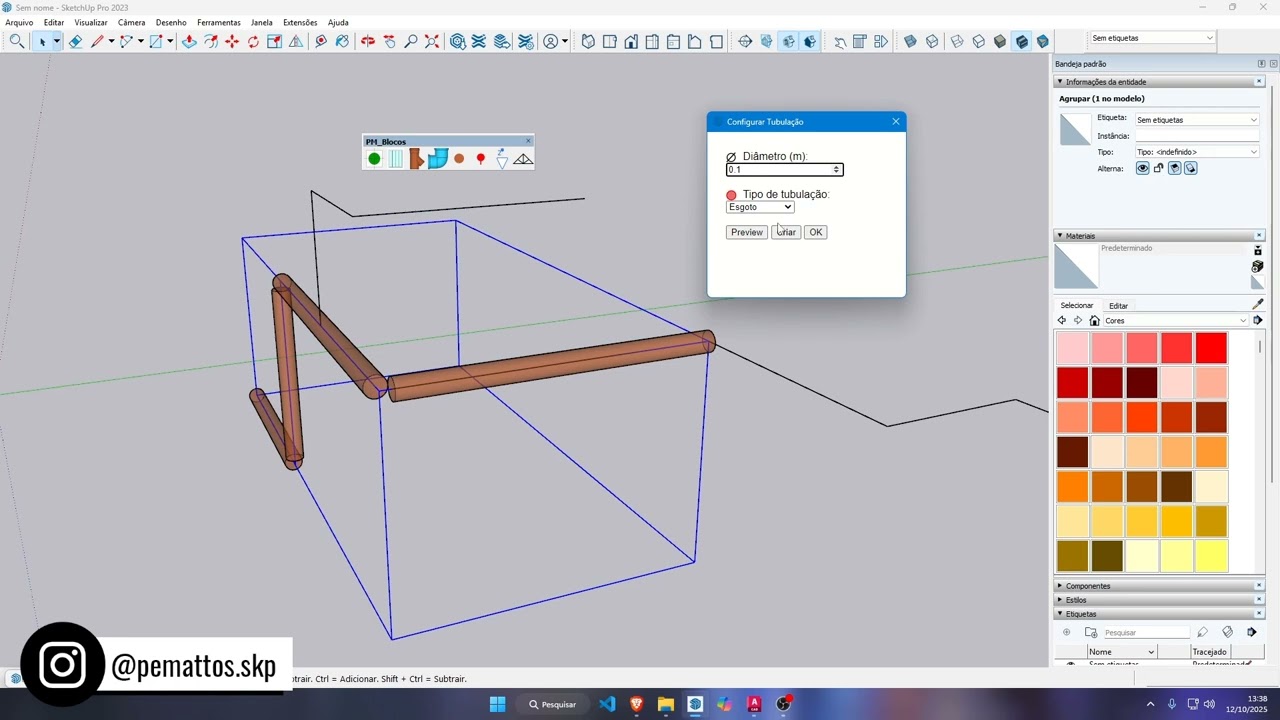1280x720 pixels.
Task: Click OK in Configurar Tubulação
Action: 816,232
